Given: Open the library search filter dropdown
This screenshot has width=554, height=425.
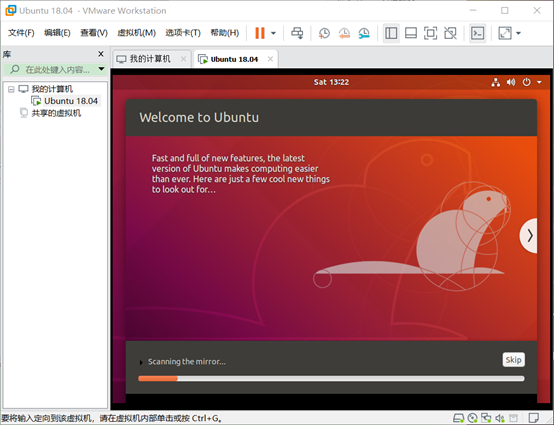Looking at the screenshot, I should (101, 69).
